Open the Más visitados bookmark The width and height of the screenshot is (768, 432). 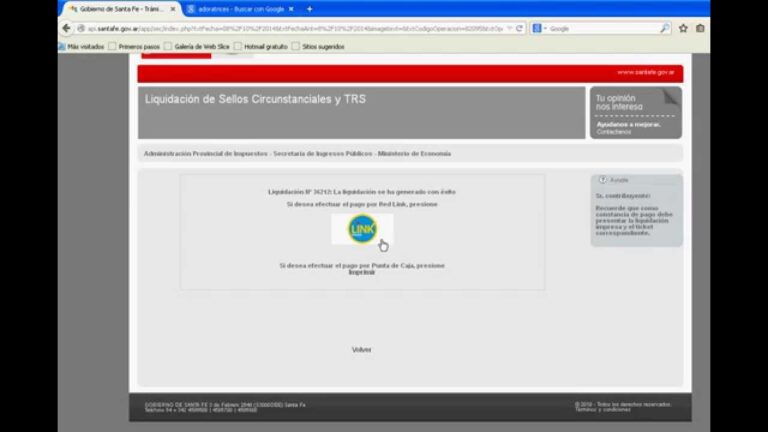pos(81,47)
